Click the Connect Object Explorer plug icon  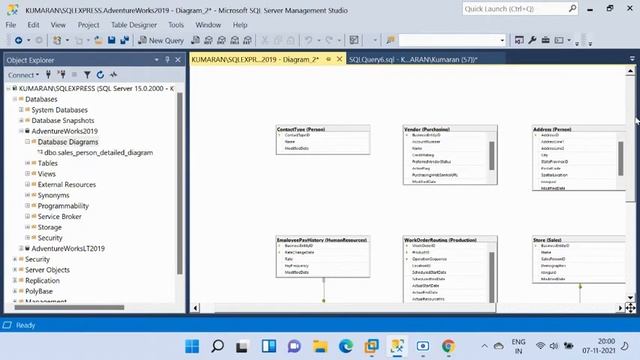coord(49,75)
